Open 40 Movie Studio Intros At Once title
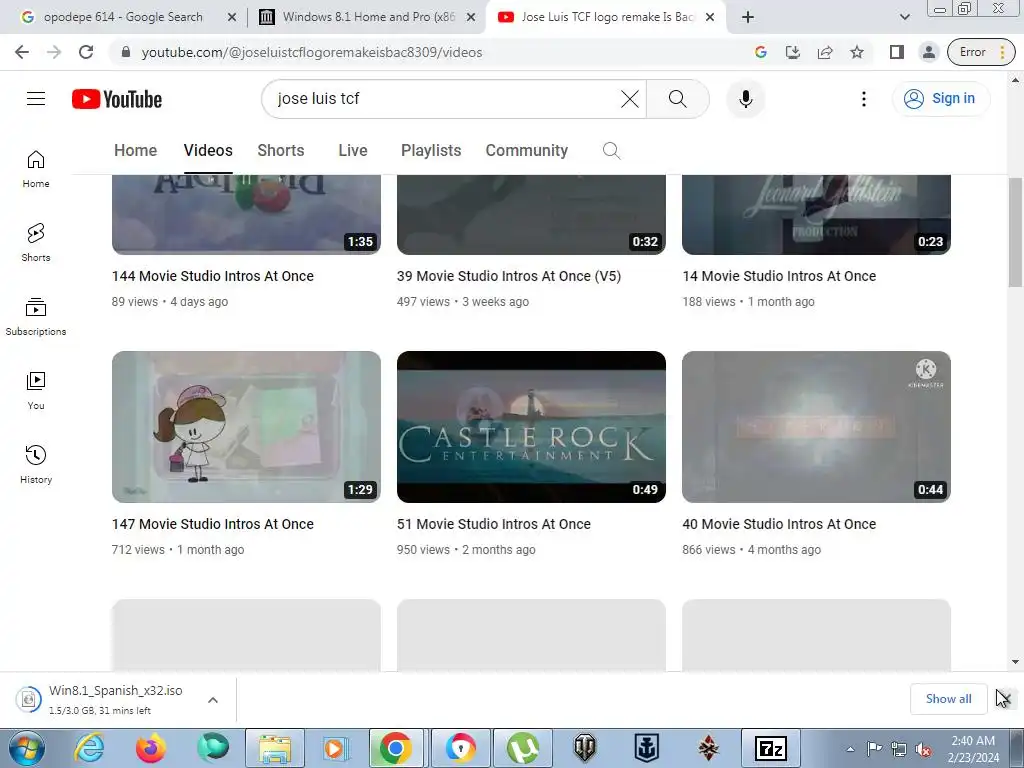Screen dimensions: 1024x768 (779, 524)
